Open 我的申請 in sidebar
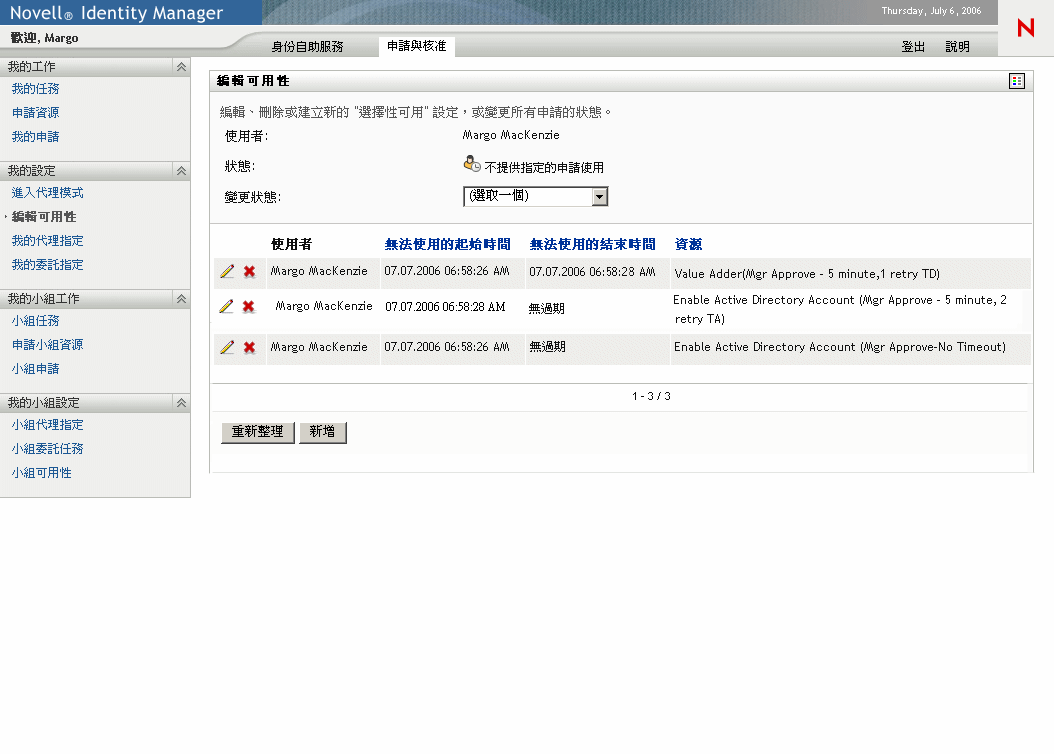The width and height of the screenshot is (1054, 754). coord(36,136)
